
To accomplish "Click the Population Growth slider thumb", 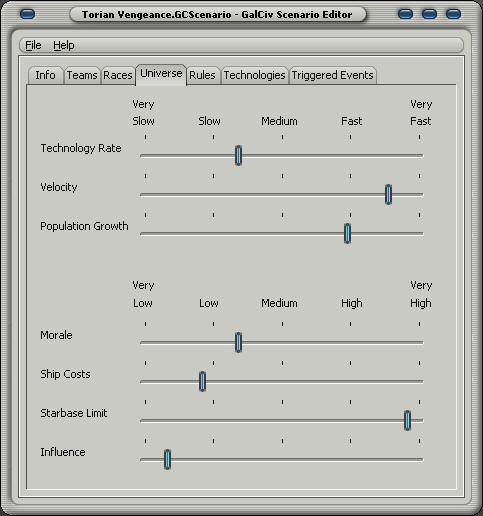I will (347, 233).
